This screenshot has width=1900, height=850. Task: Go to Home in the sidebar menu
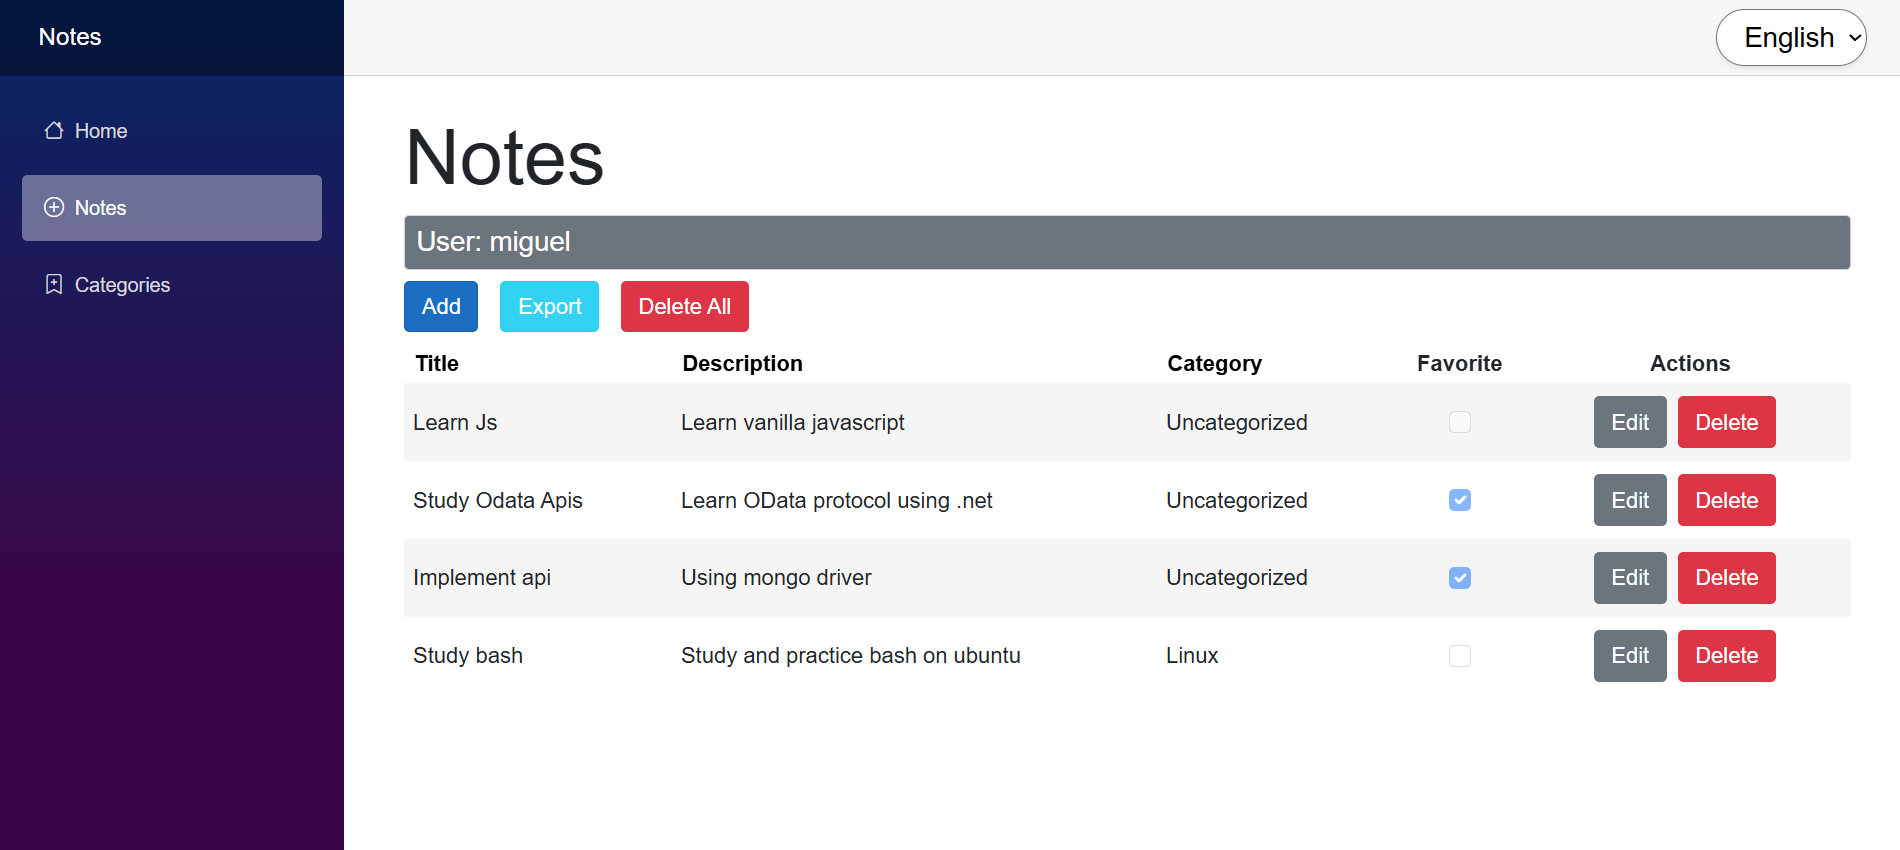point(100,131)
